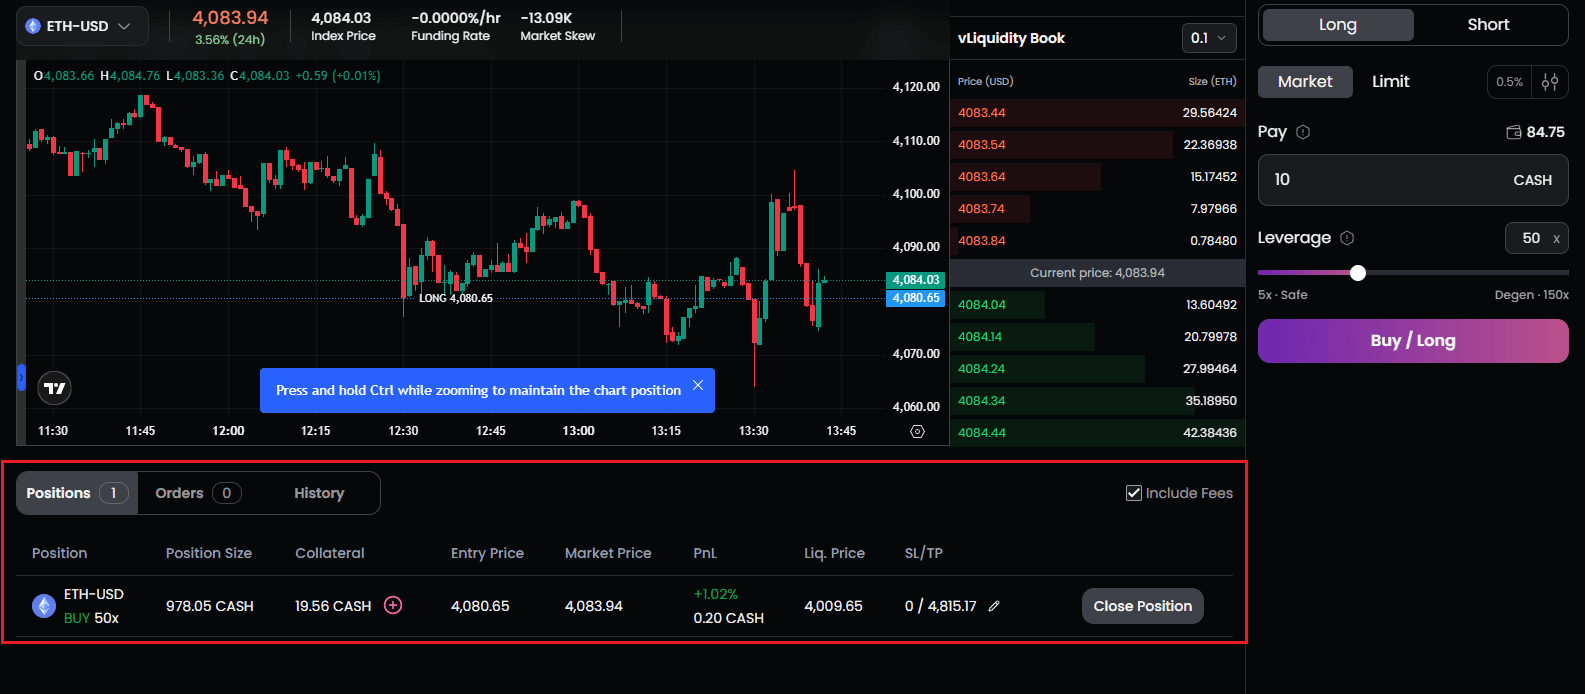Switch to the Orders tab
This screenshot has width=1585, height=694.
[197, 493]
